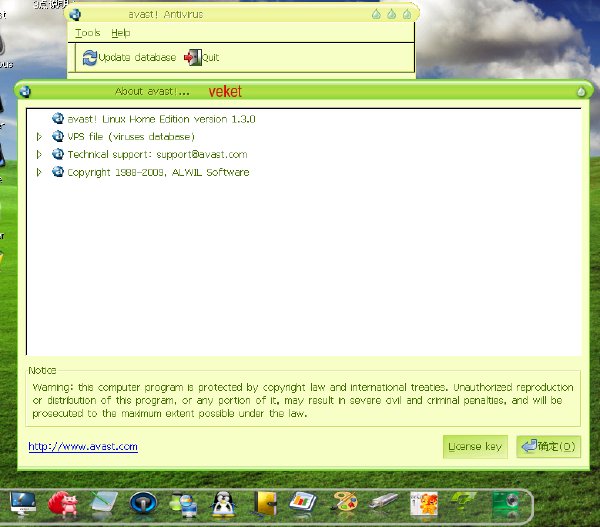
Task: Open the USB drive dock icon
Action: (x=384, y=501)
